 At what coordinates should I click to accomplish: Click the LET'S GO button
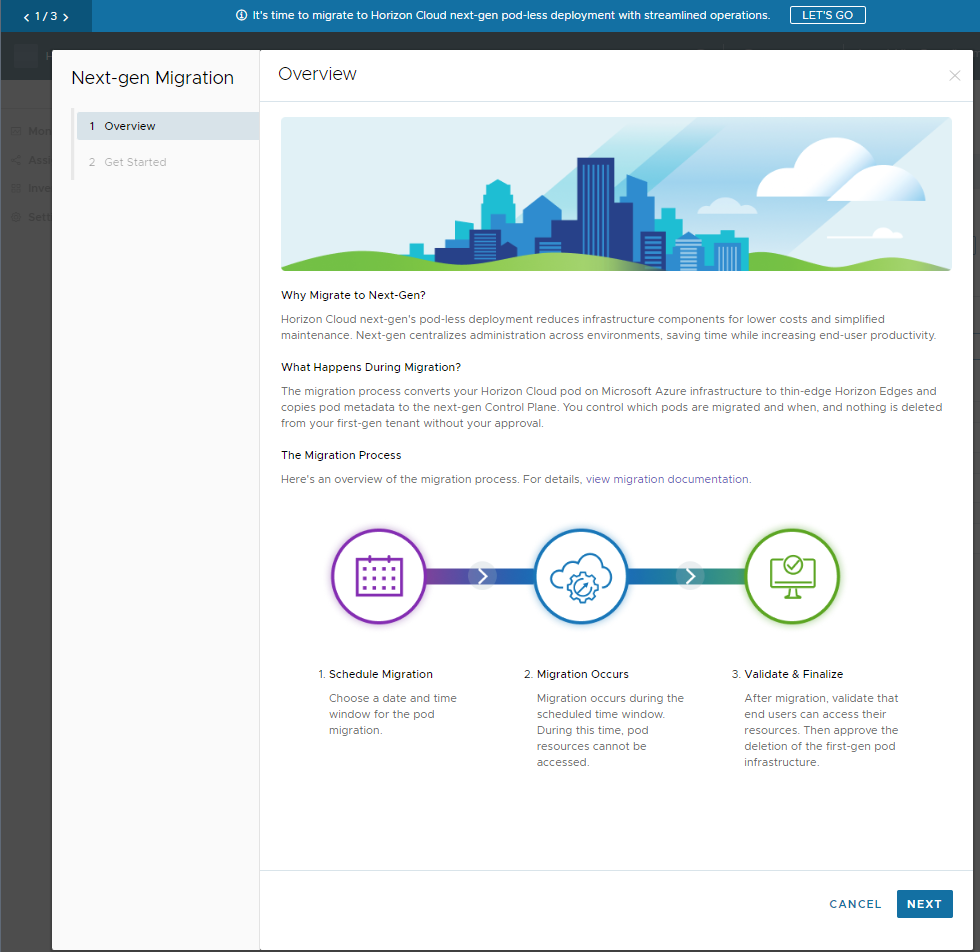coord(827,16)
